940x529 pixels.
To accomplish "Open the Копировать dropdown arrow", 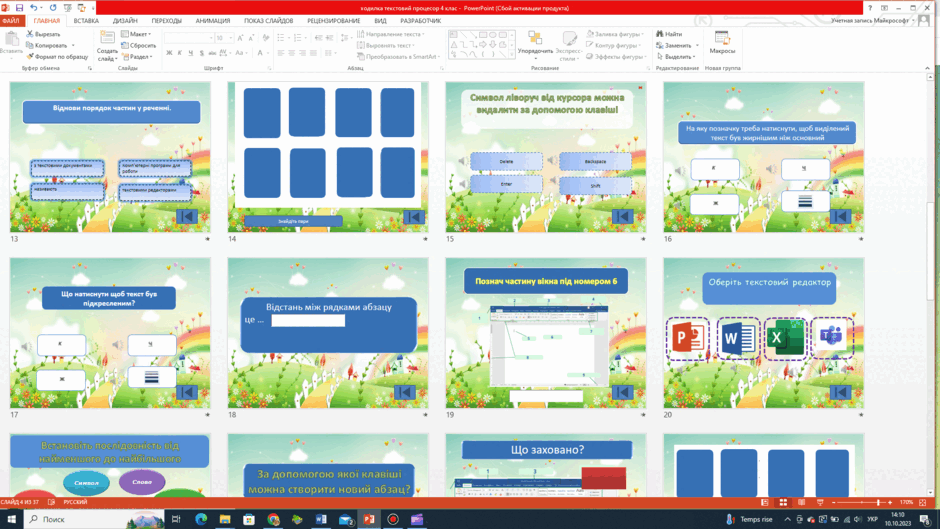I will point(73,46).
